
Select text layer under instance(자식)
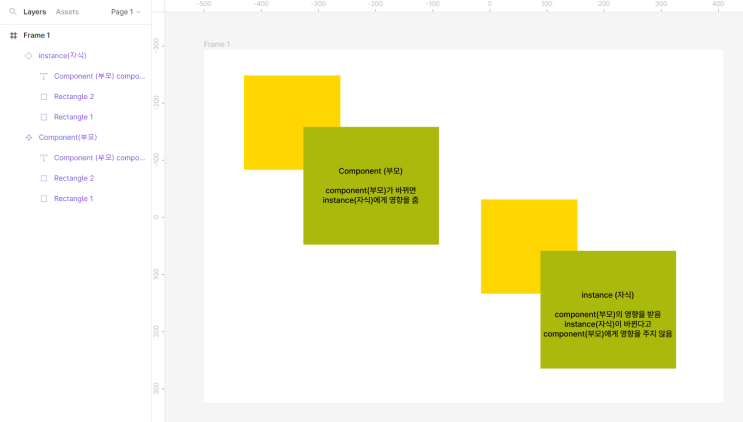click(100, 76)
